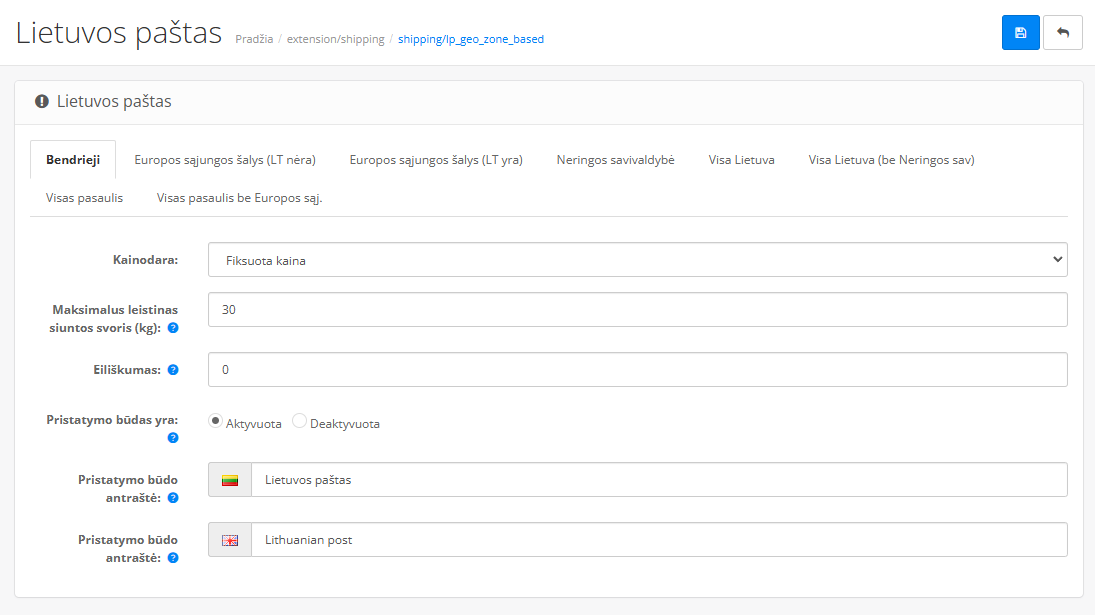Viewport: 1095px width, 615px height.
Task: Open Europos sąjungos šalys (LT nėra) tab
Action: tap(225, 160)
